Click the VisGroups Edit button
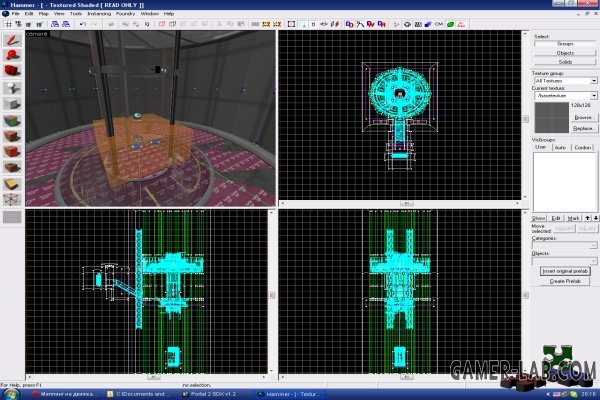 (x=556, y=218)
